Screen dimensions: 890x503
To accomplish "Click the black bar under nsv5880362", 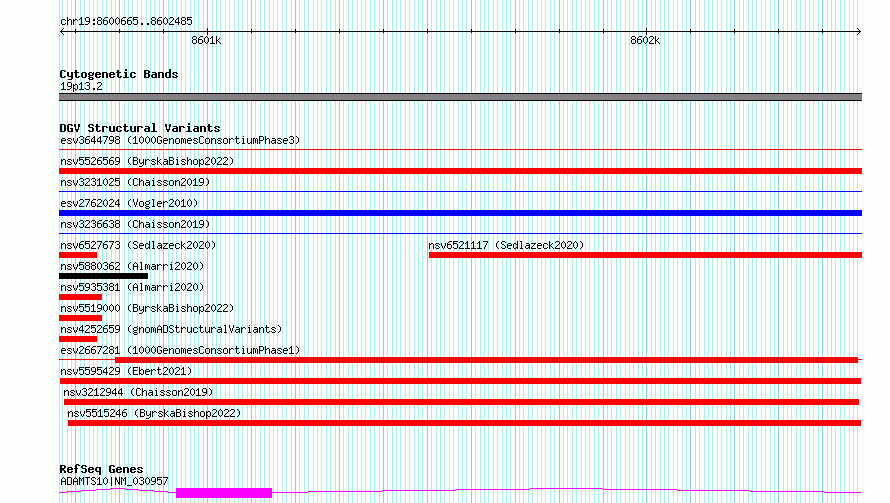I will [103, 276].
